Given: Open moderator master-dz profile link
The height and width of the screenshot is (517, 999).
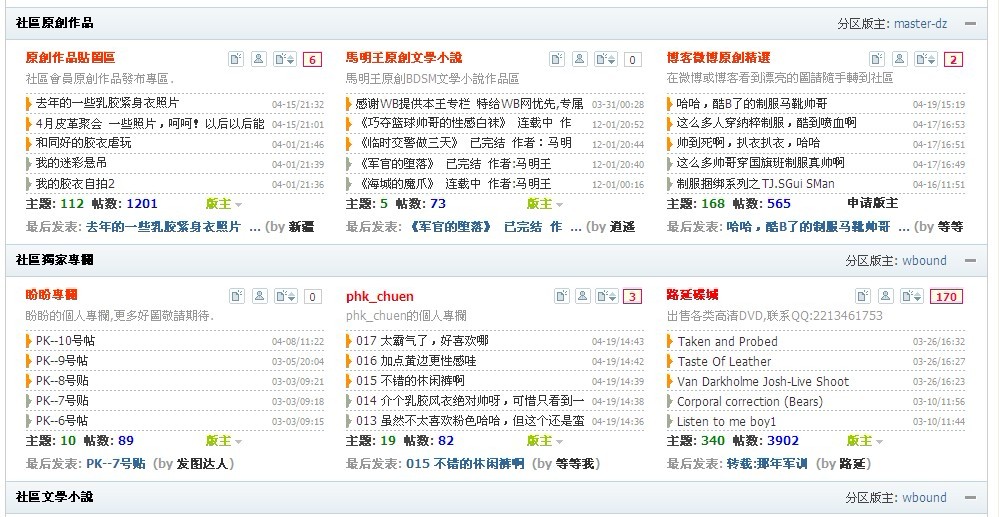Looking at the screenshot, I should point(920,24).
